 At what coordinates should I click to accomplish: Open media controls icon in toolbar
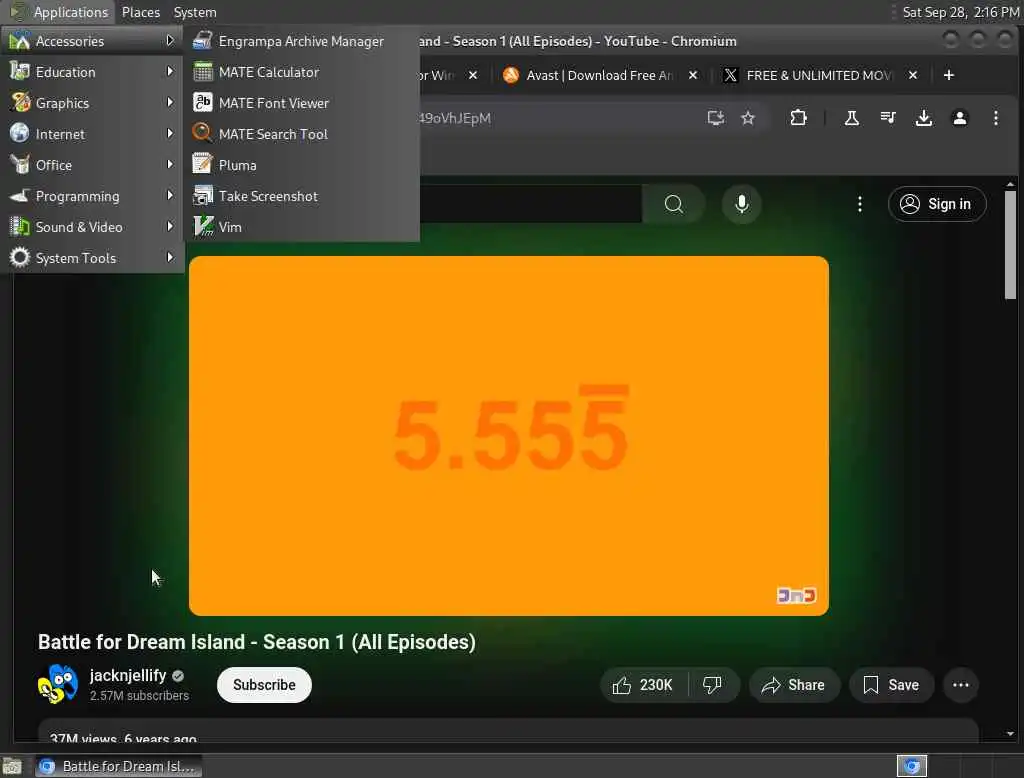888,118
